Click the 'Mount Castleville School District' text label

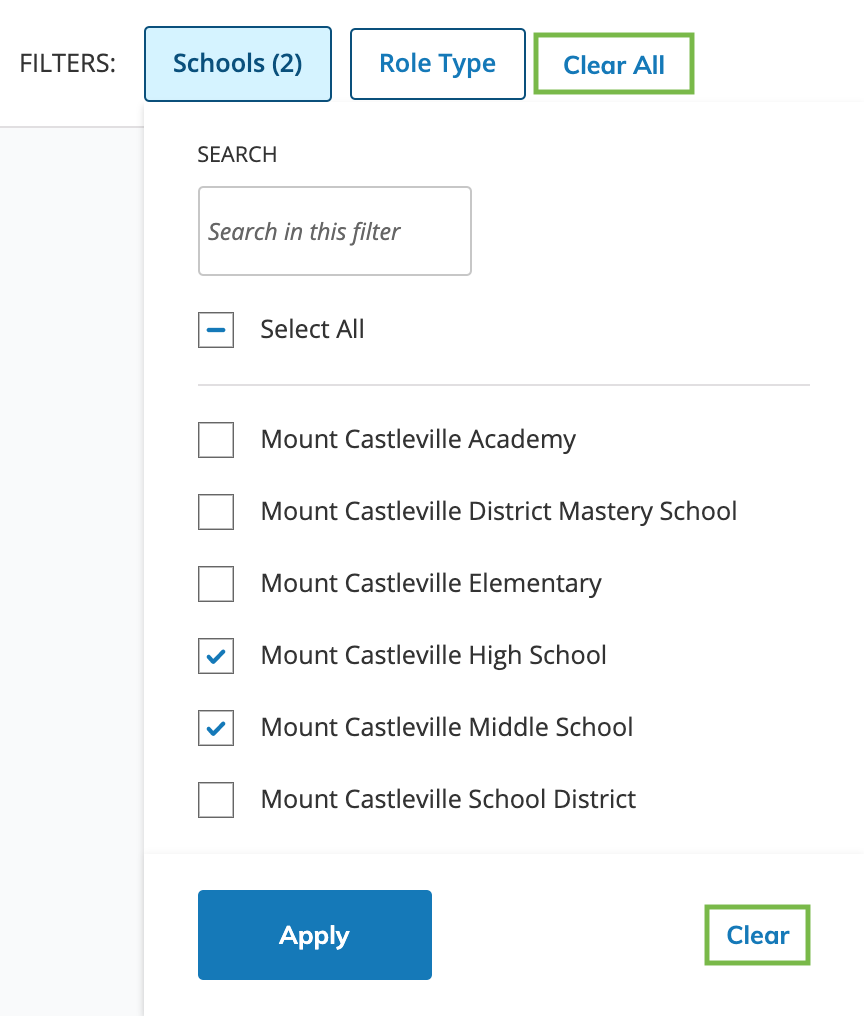pos(448,800)
